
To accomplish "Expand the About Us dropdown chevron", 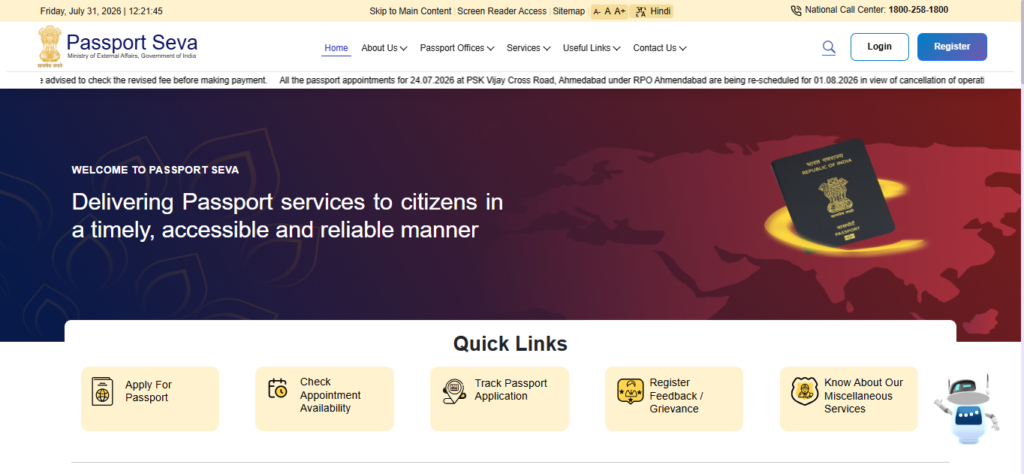I will [x=404, y=48].
